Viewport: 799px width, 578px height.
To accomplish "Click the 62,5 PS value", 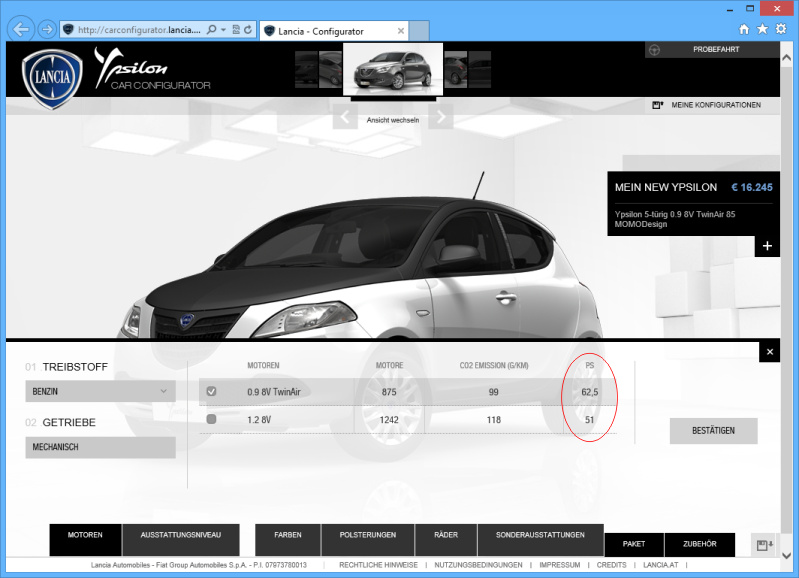I will (x=590, y=392).
